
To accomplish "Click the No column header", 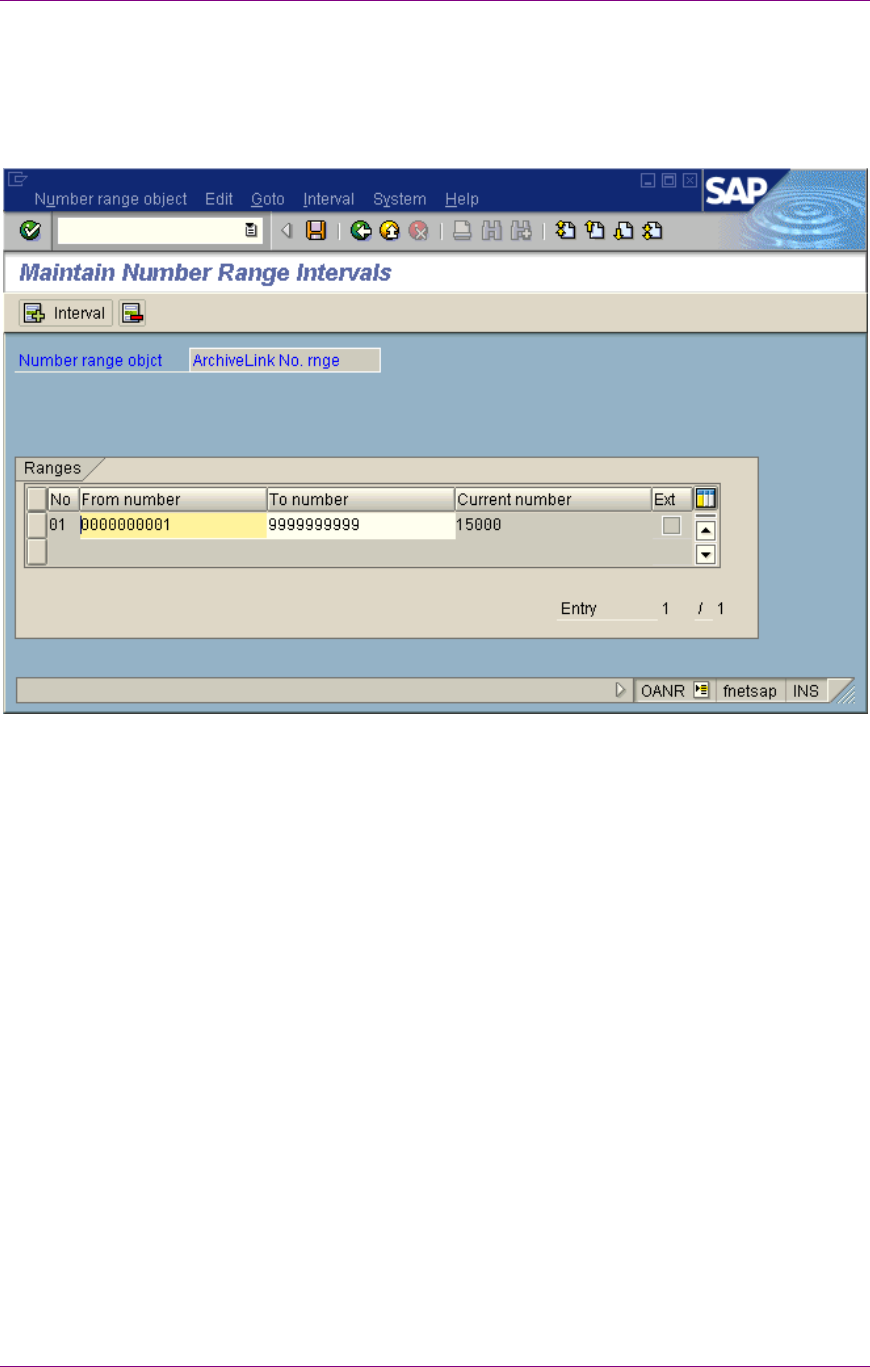I will click(63, 498).
